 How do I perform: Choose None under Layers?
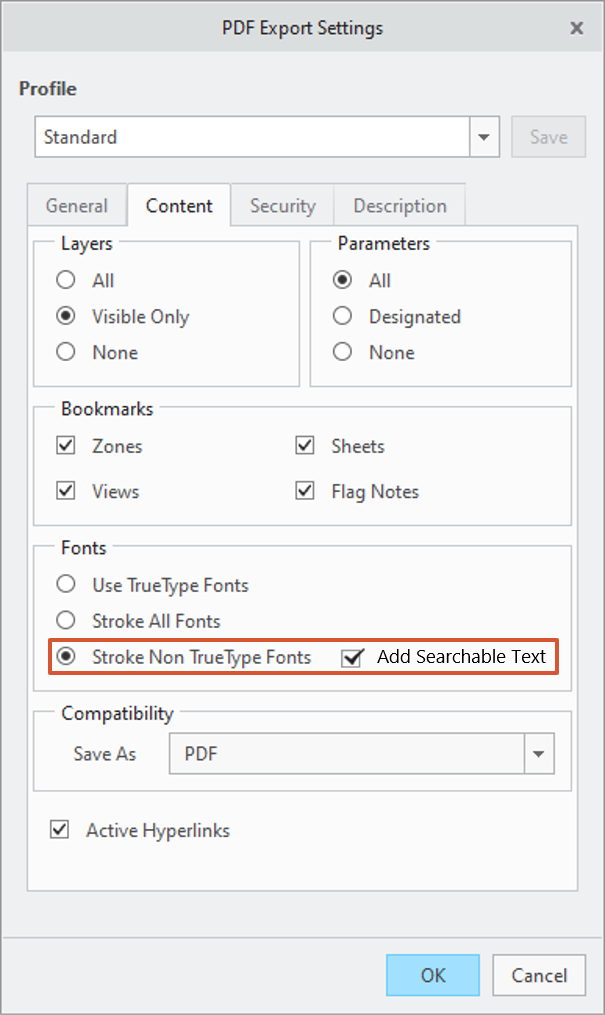coord(66,353)
